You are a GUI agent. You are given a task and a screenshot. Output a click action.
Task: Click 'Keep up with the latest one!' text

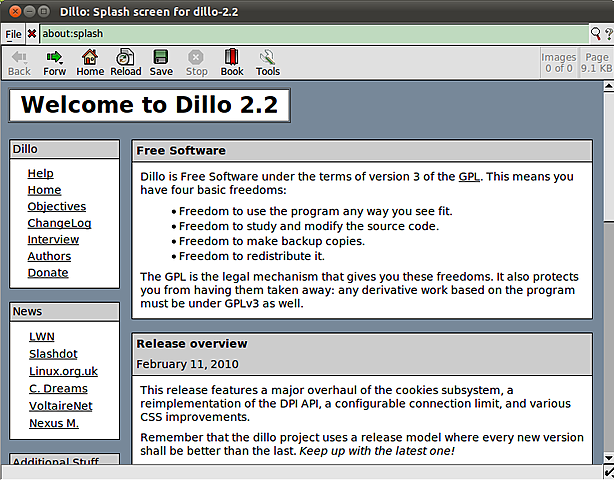pos(377,451)
